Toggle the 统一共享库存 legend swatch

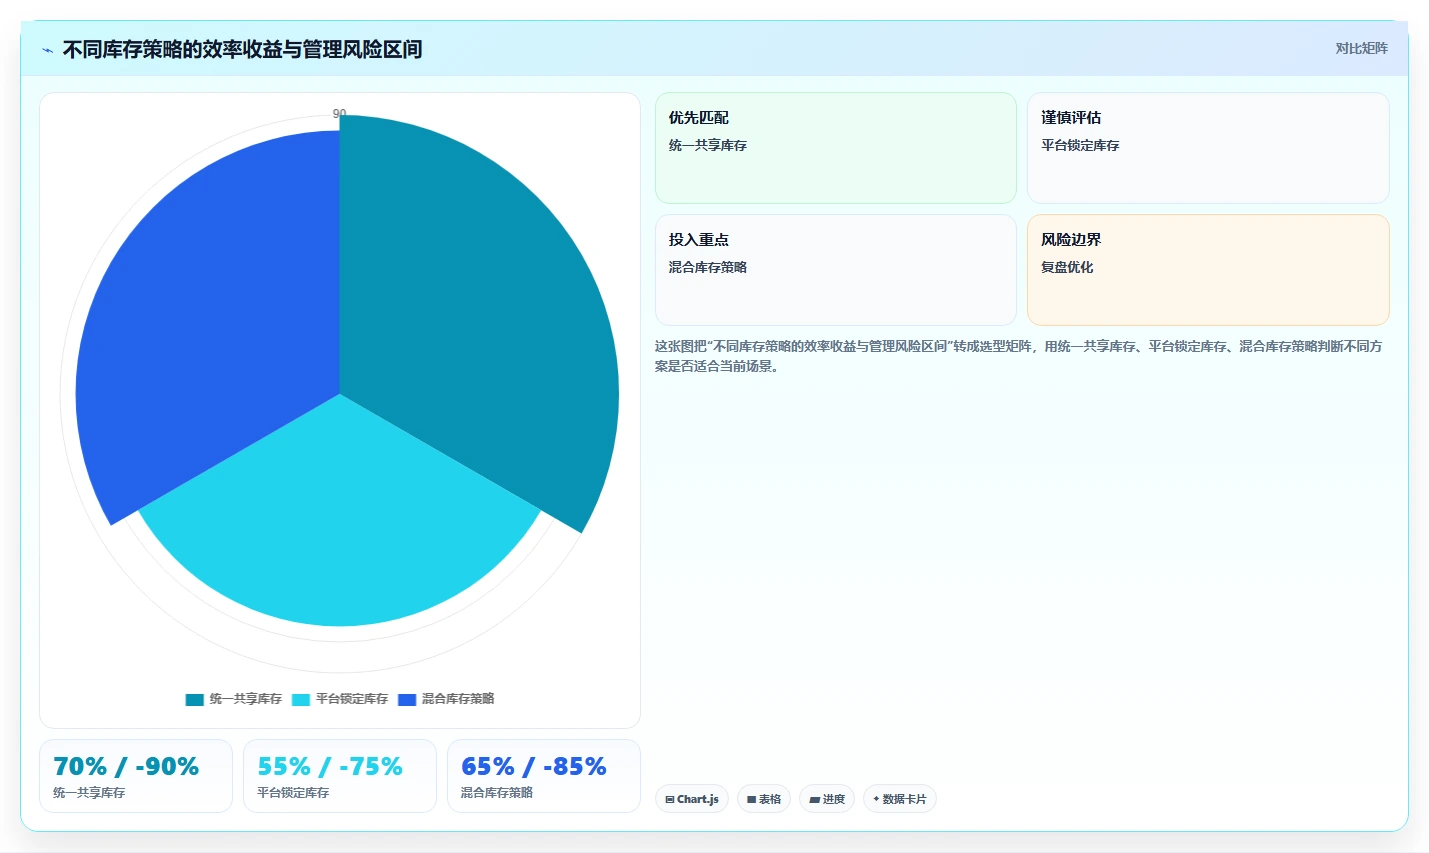194,699
